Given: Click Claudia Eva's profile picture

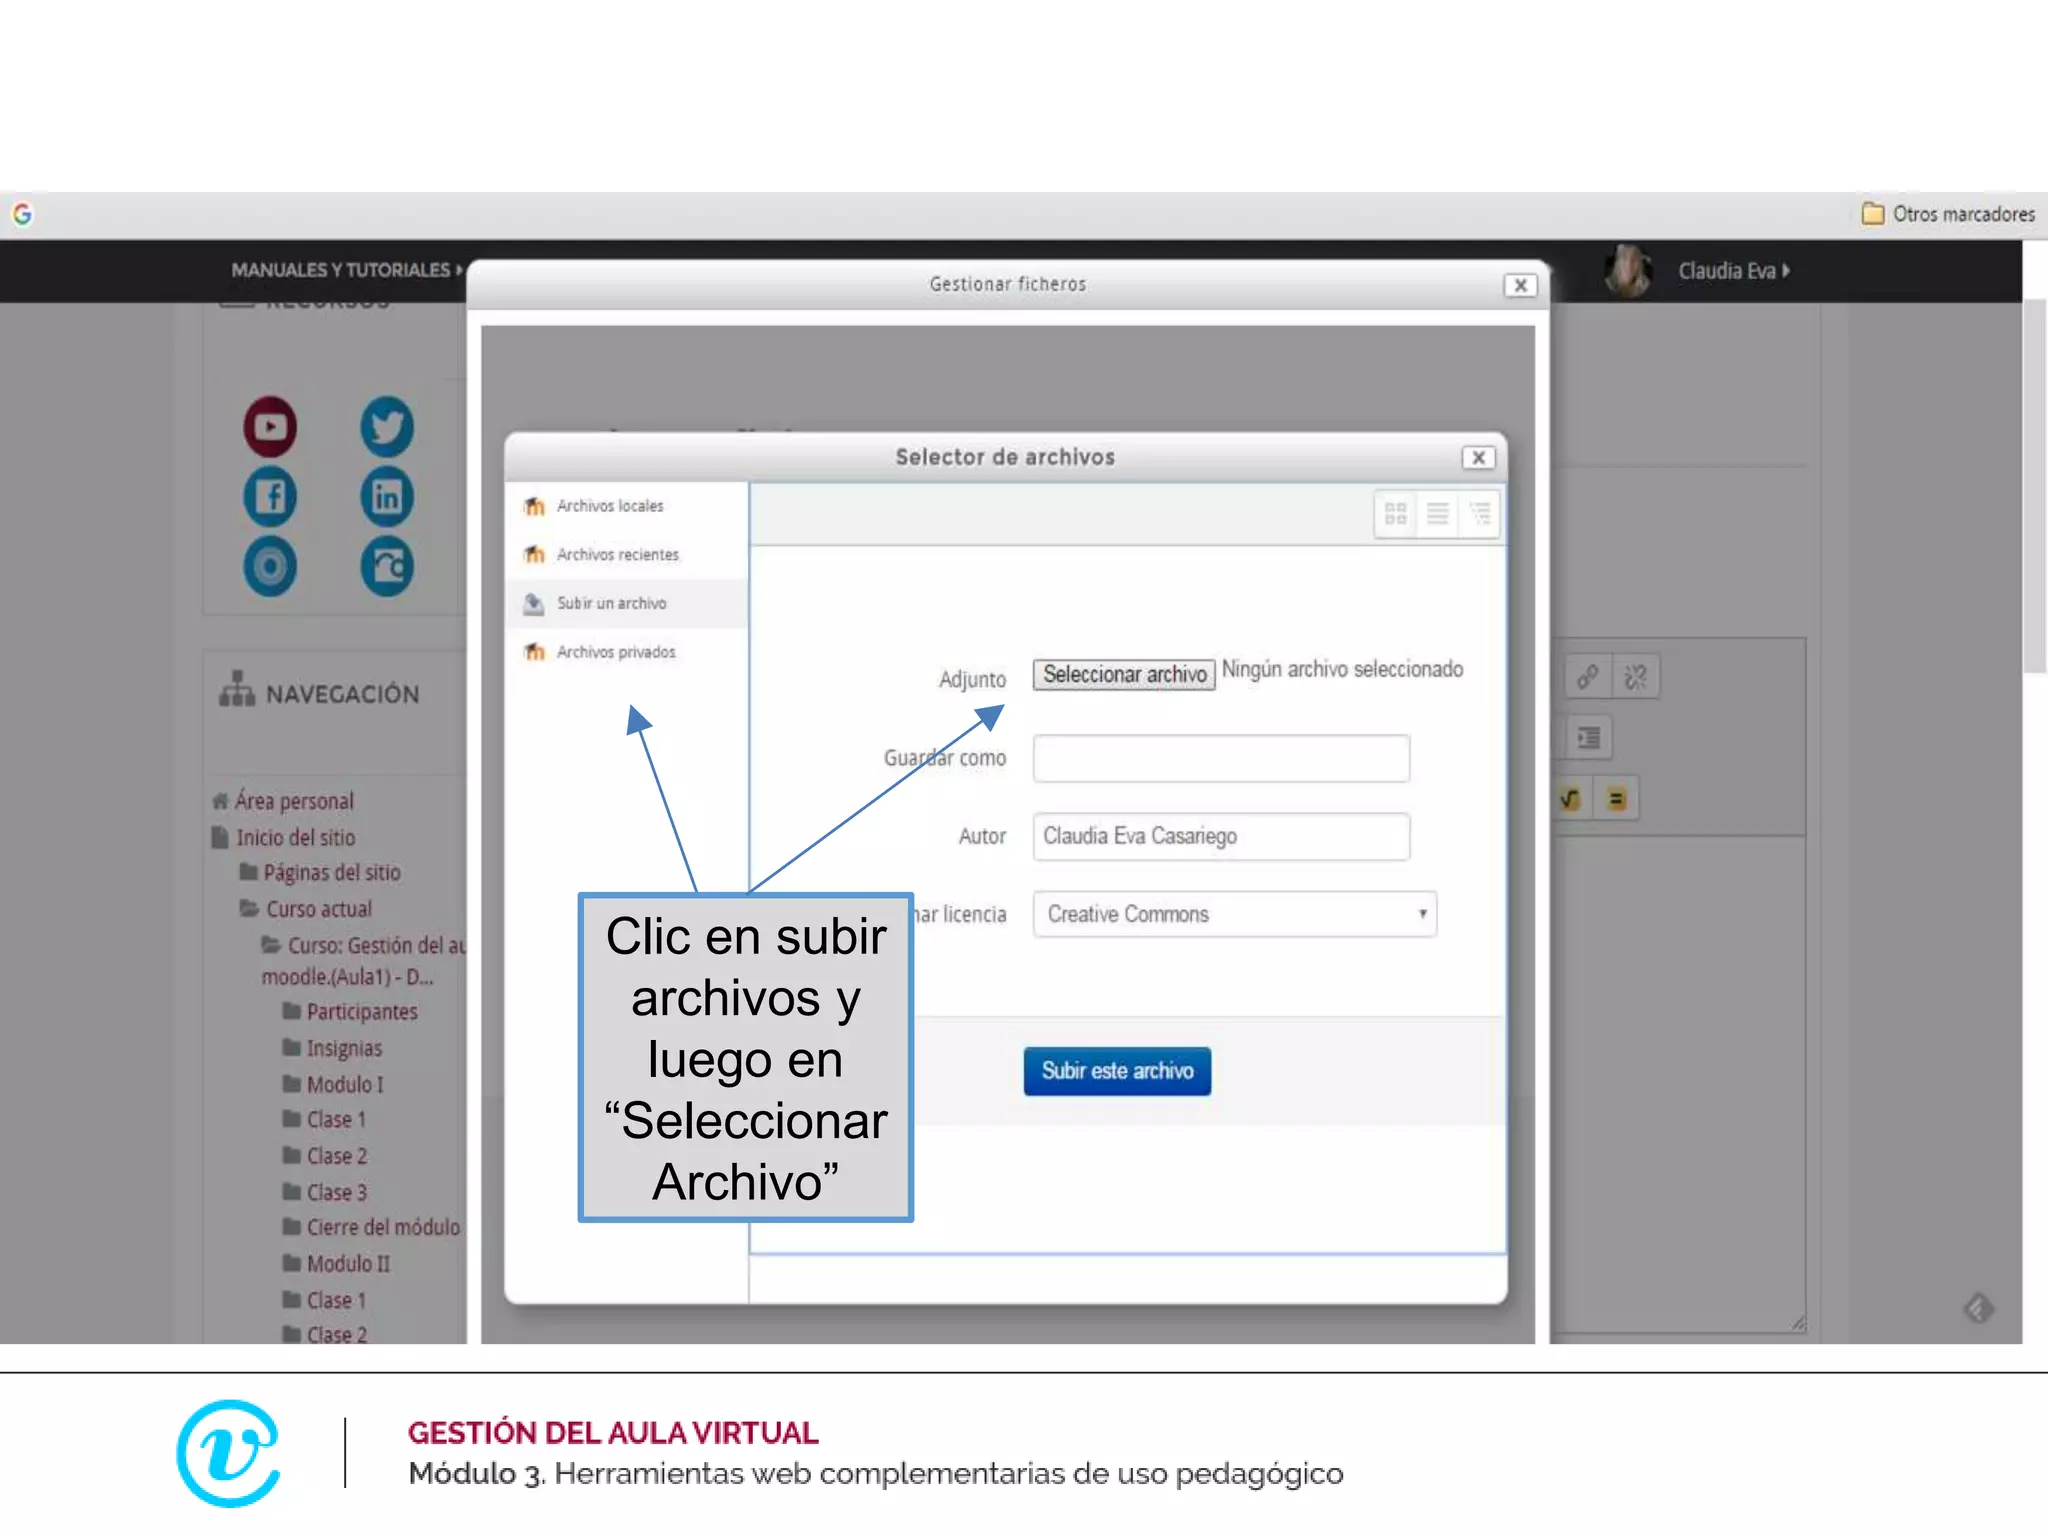Looking at the screenshot, I should click(1628, 271).
